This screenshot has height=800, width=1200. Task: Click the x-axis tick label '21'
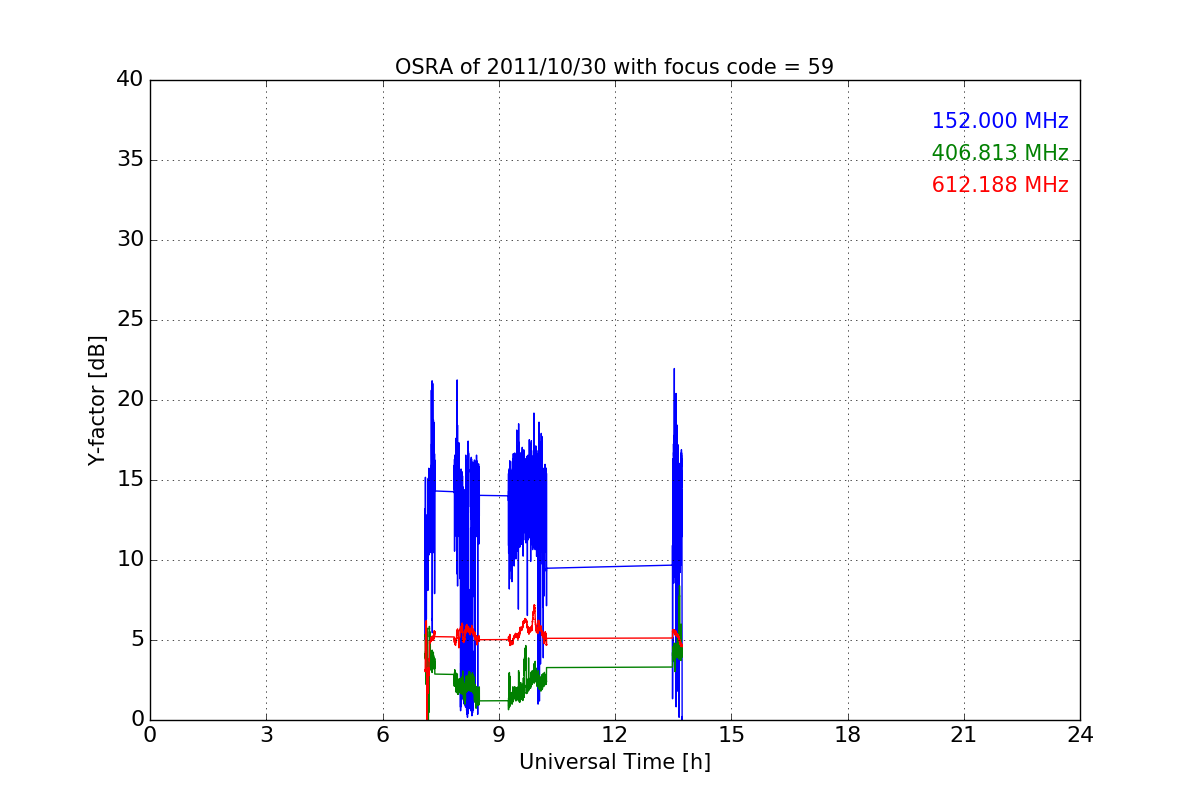[x=963, y=735]
